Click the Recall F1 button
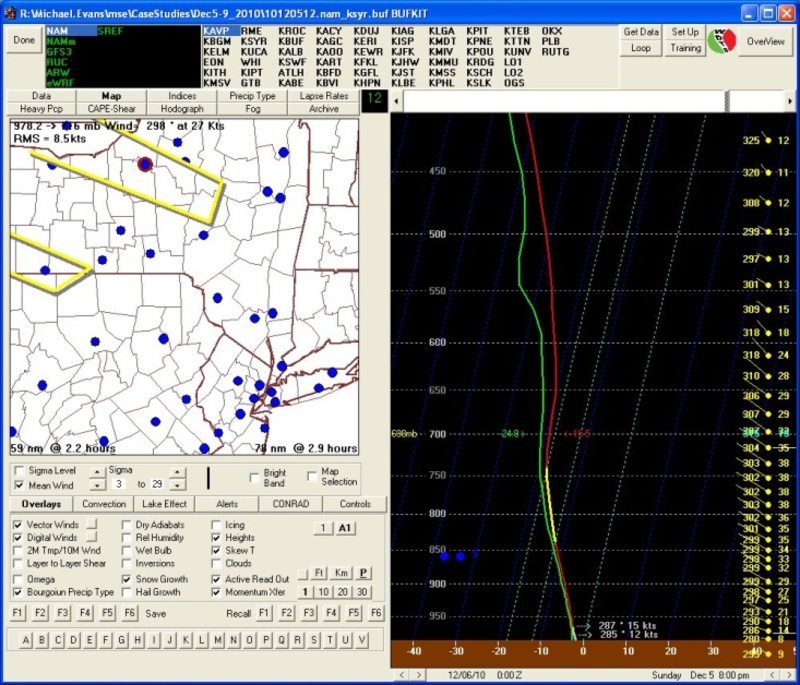The width and height of the screenshot is (800, 685). point(264,613)
